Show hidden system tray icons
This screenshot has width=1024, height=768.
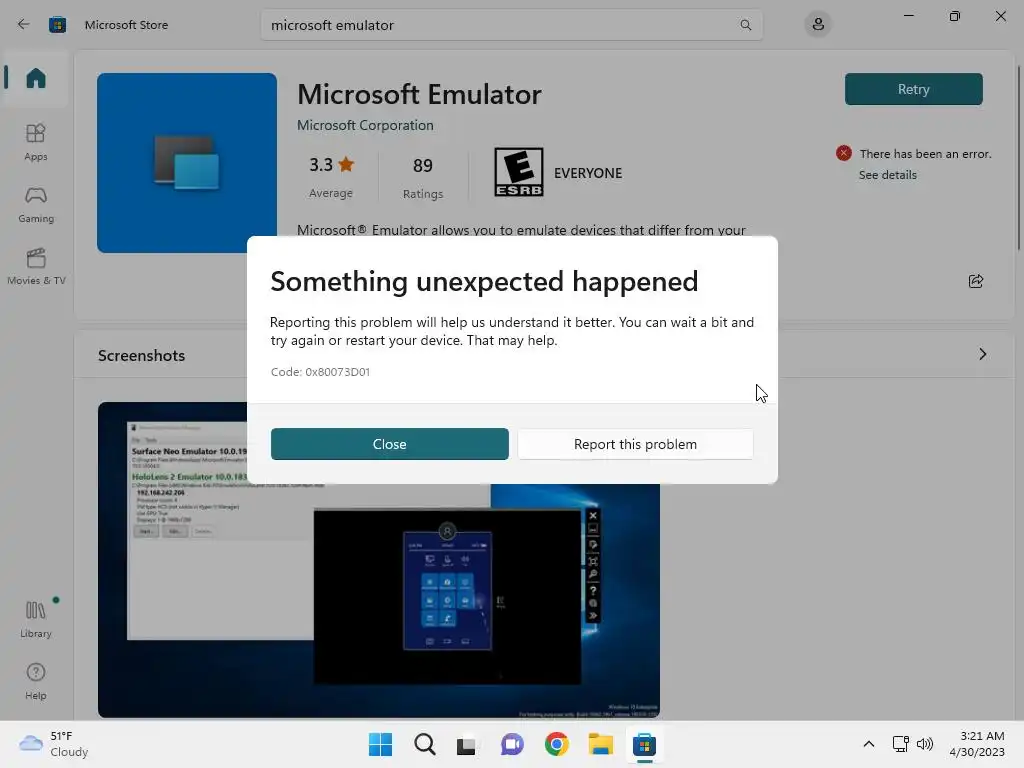[x=869, y=744]
